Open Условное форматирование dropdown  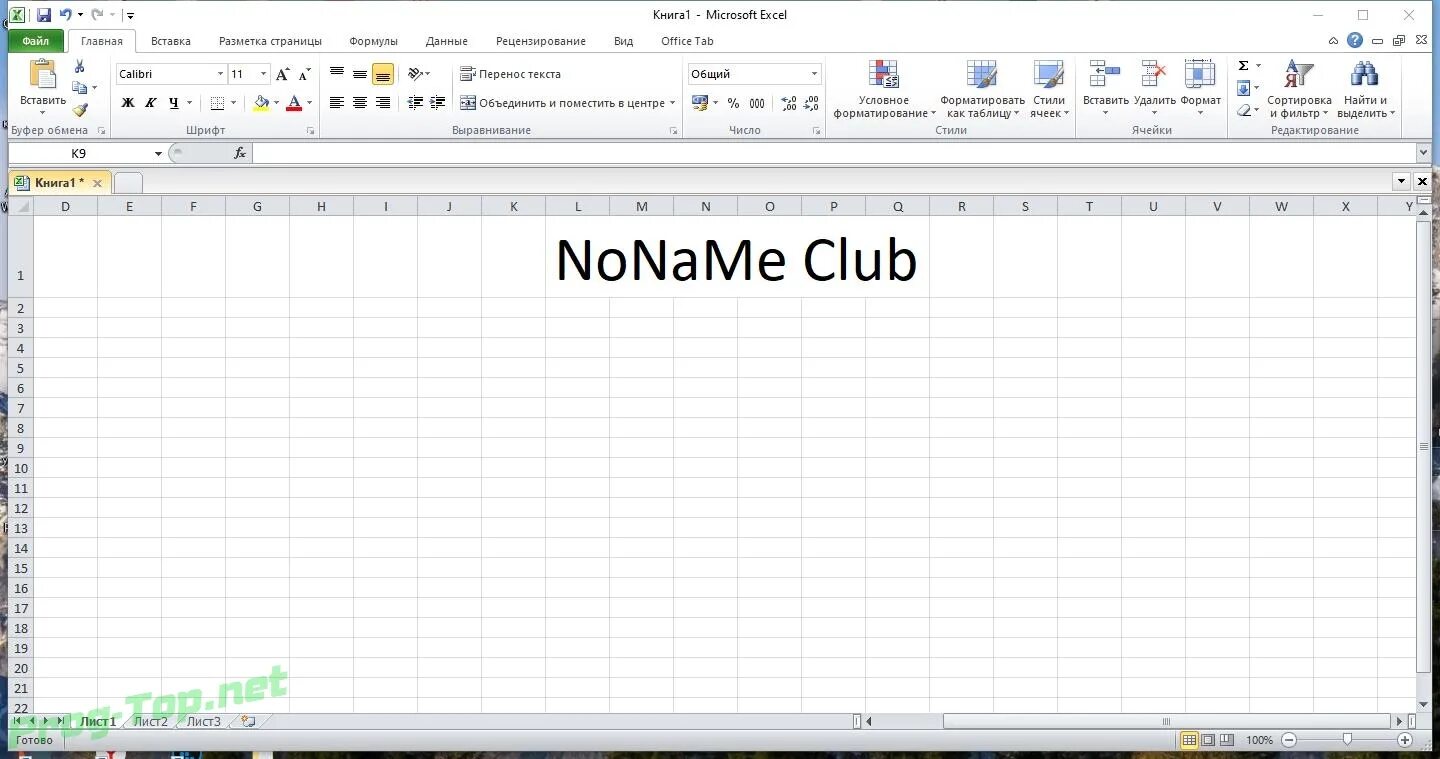coord(884,89)
